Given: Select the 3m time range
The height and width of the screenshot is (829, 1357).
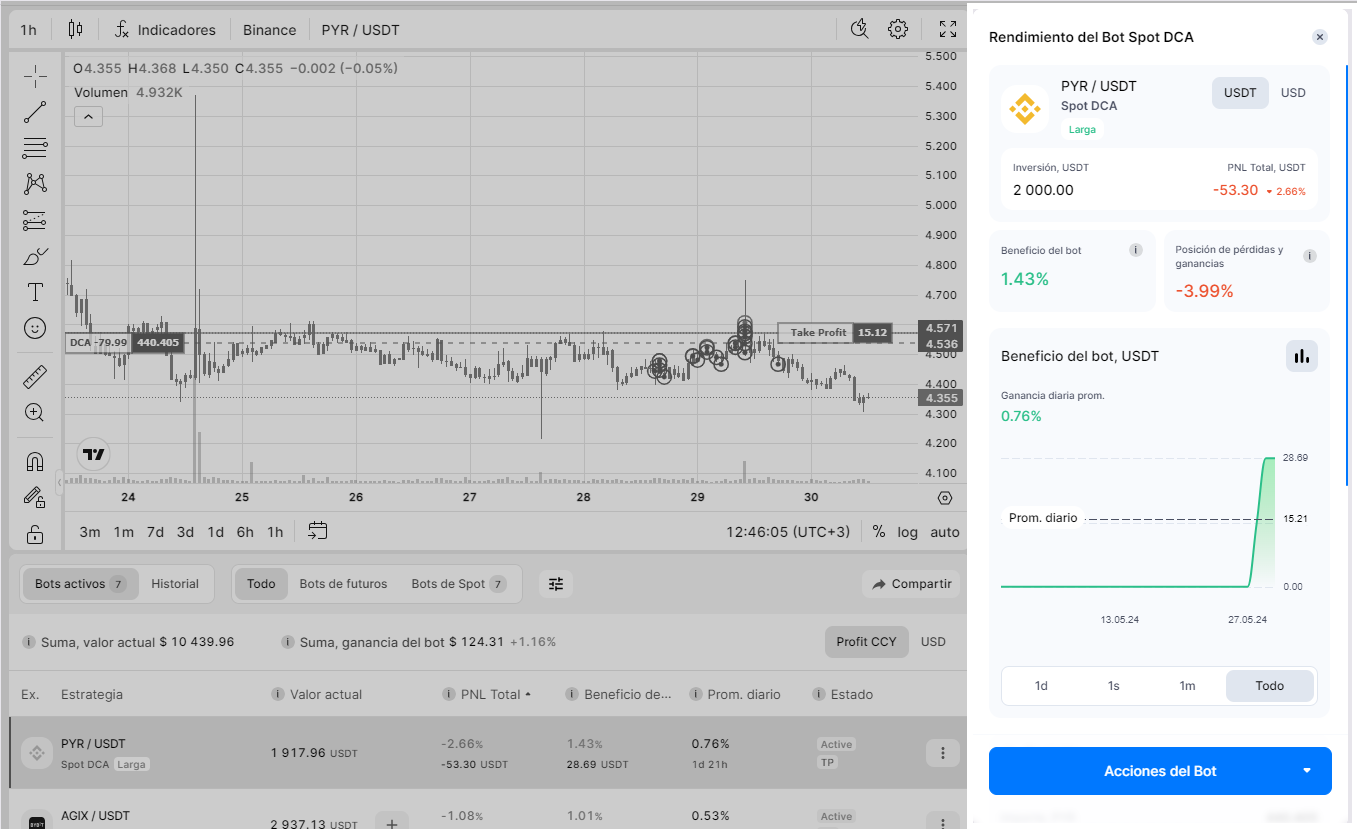Looking at the screenshot, I should (x=90, y=532).
